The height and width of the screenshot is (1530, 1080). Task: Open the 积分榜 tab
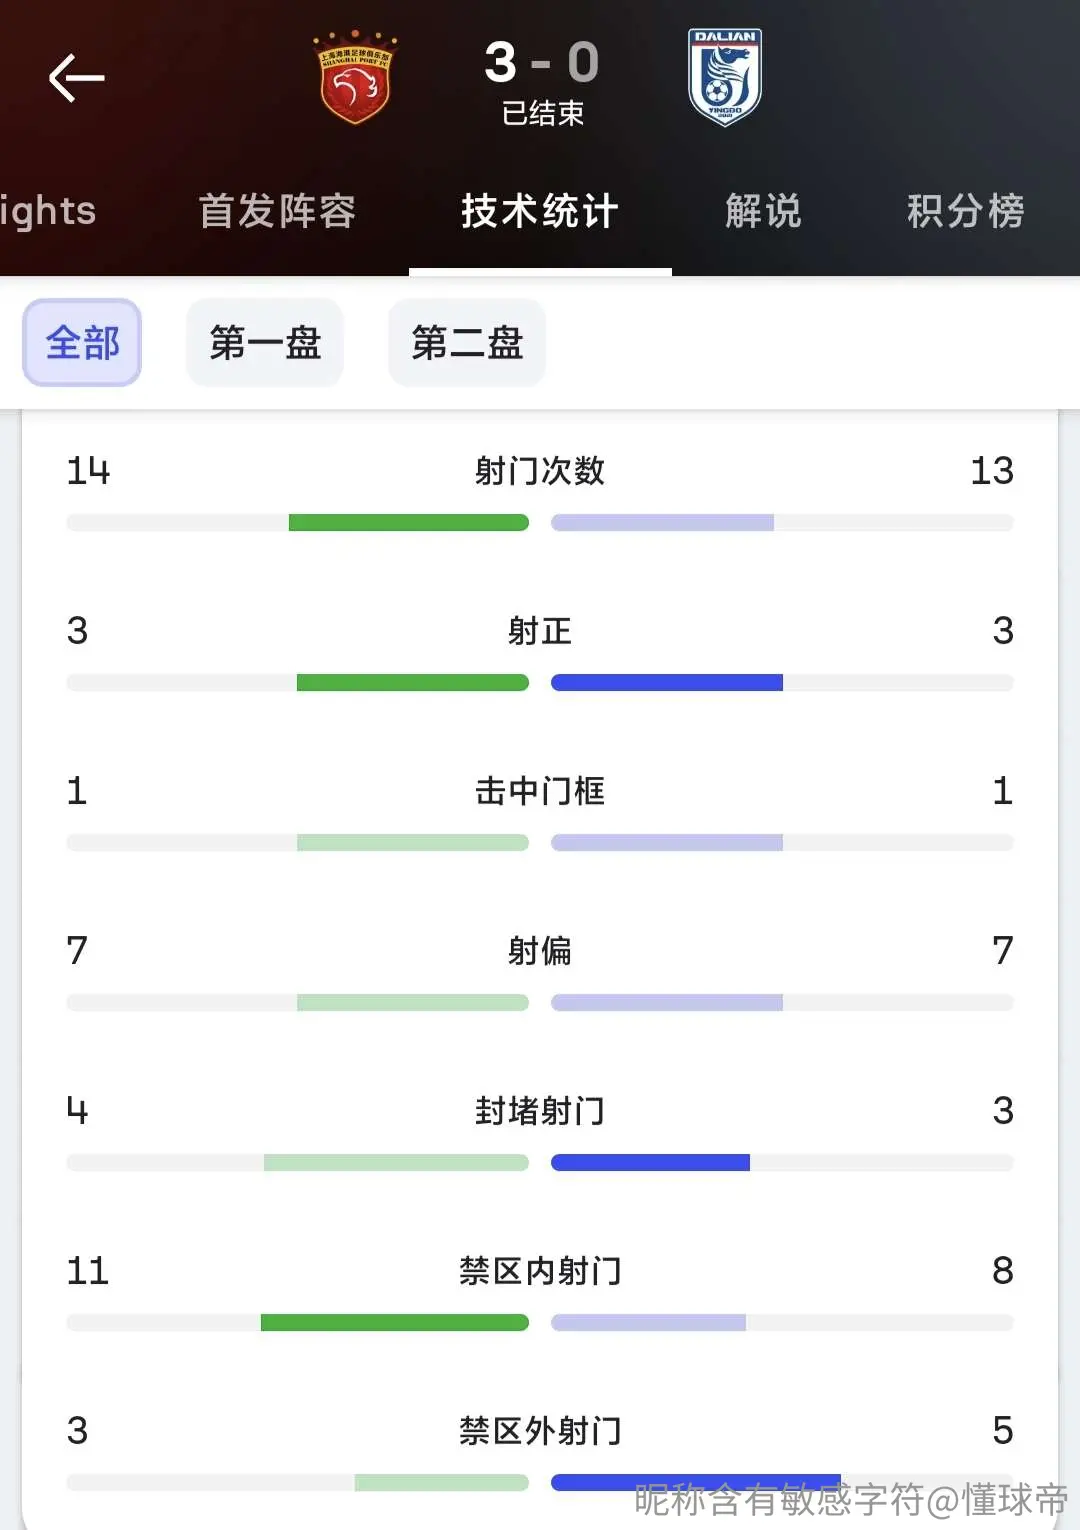(x=966, y=211)
